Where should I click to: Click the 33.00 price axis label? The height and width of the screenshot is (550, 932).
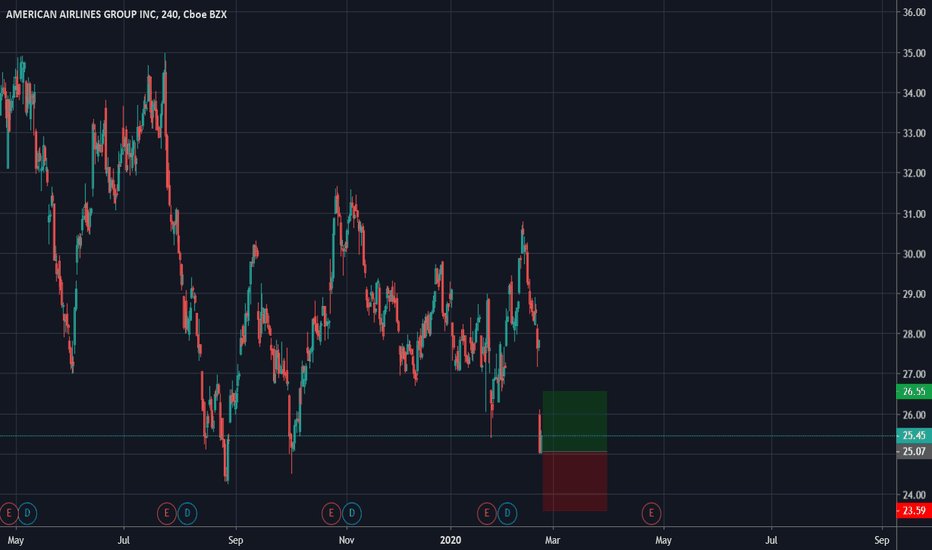(x=914, y=133)
